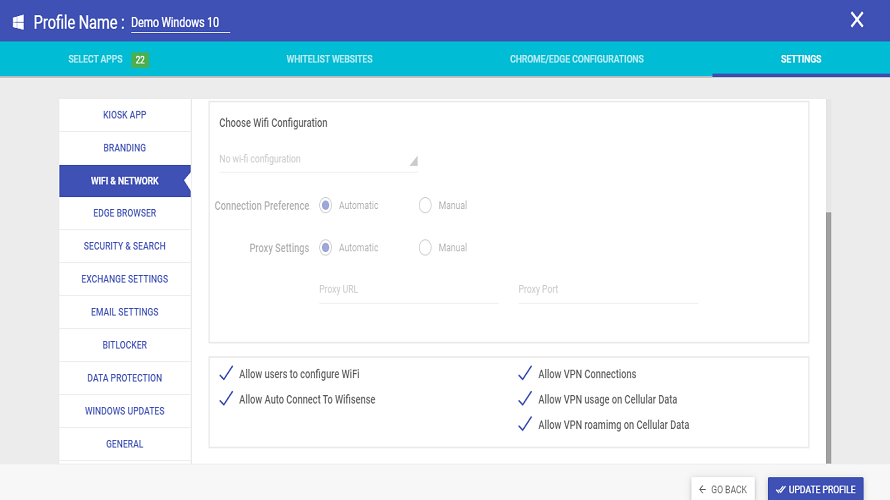Disable Allow VPN usage on Cellular Data
The height and width of the screenshot is (500, 890).
[524, 399]
